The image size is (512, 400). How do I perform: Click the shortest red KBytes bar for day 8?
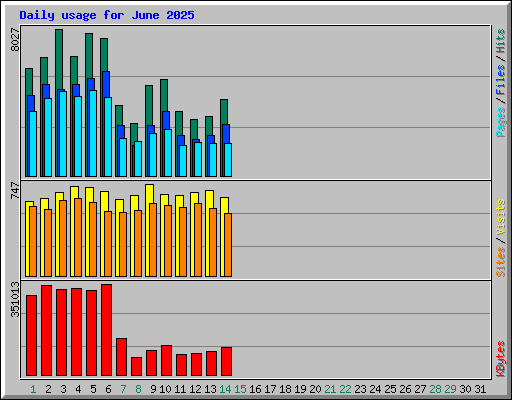(136, 366)
